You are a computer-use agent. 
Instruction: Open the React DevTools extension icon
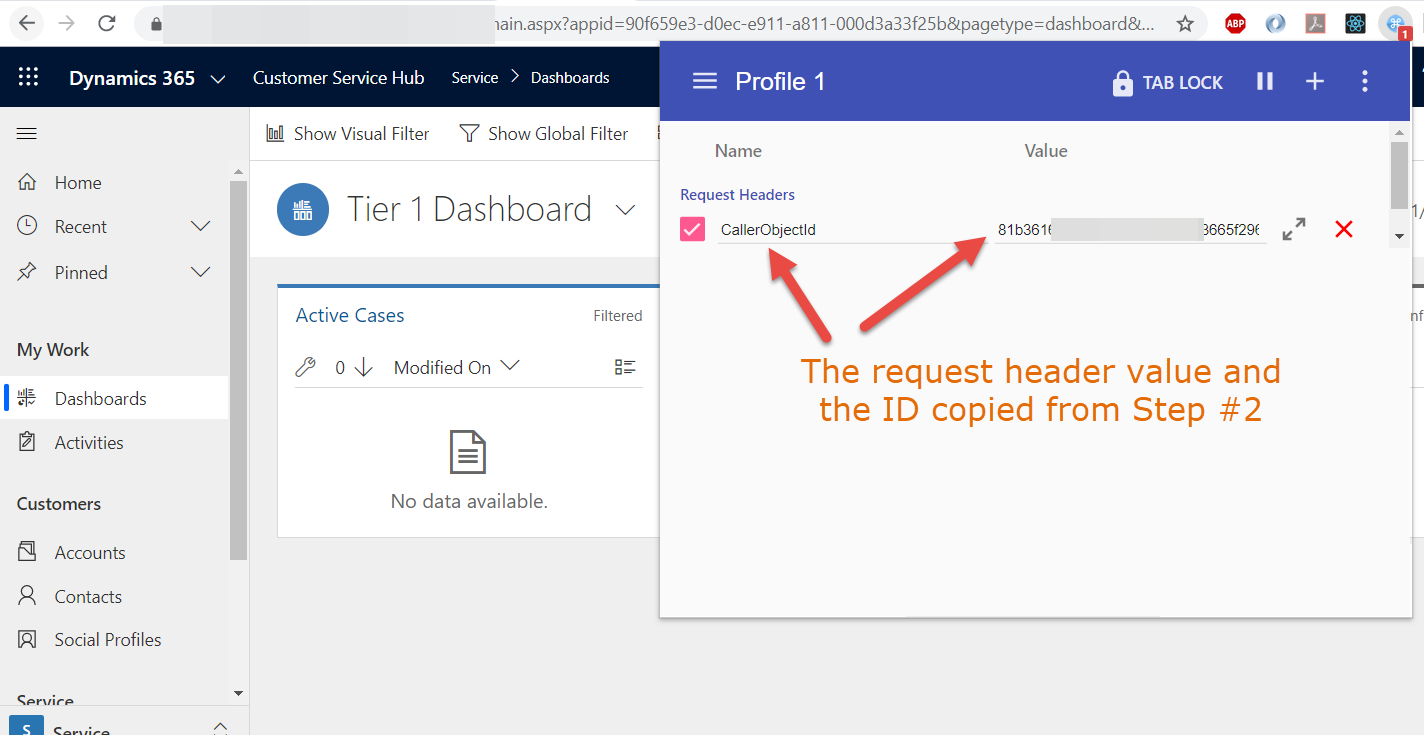[1355, 23]
